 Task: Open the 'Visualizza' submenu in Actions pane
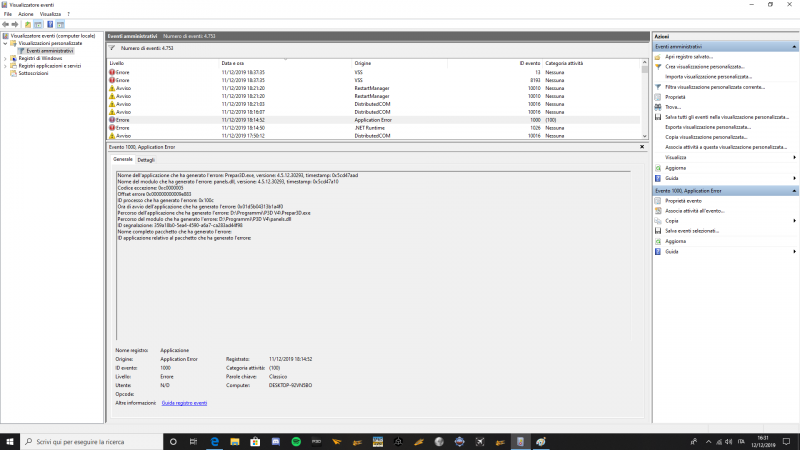[676, 157]
